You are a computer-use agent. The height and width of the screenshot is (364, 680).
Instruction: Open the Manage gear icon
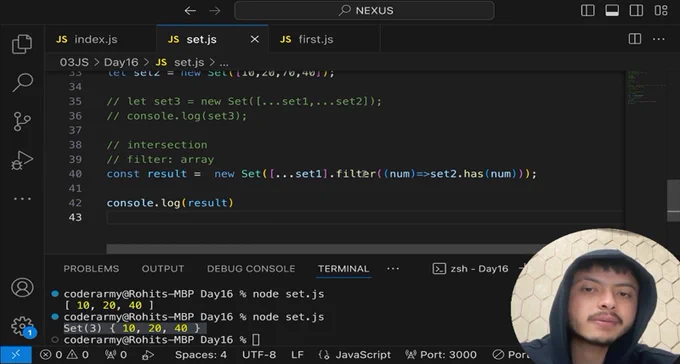22,326
